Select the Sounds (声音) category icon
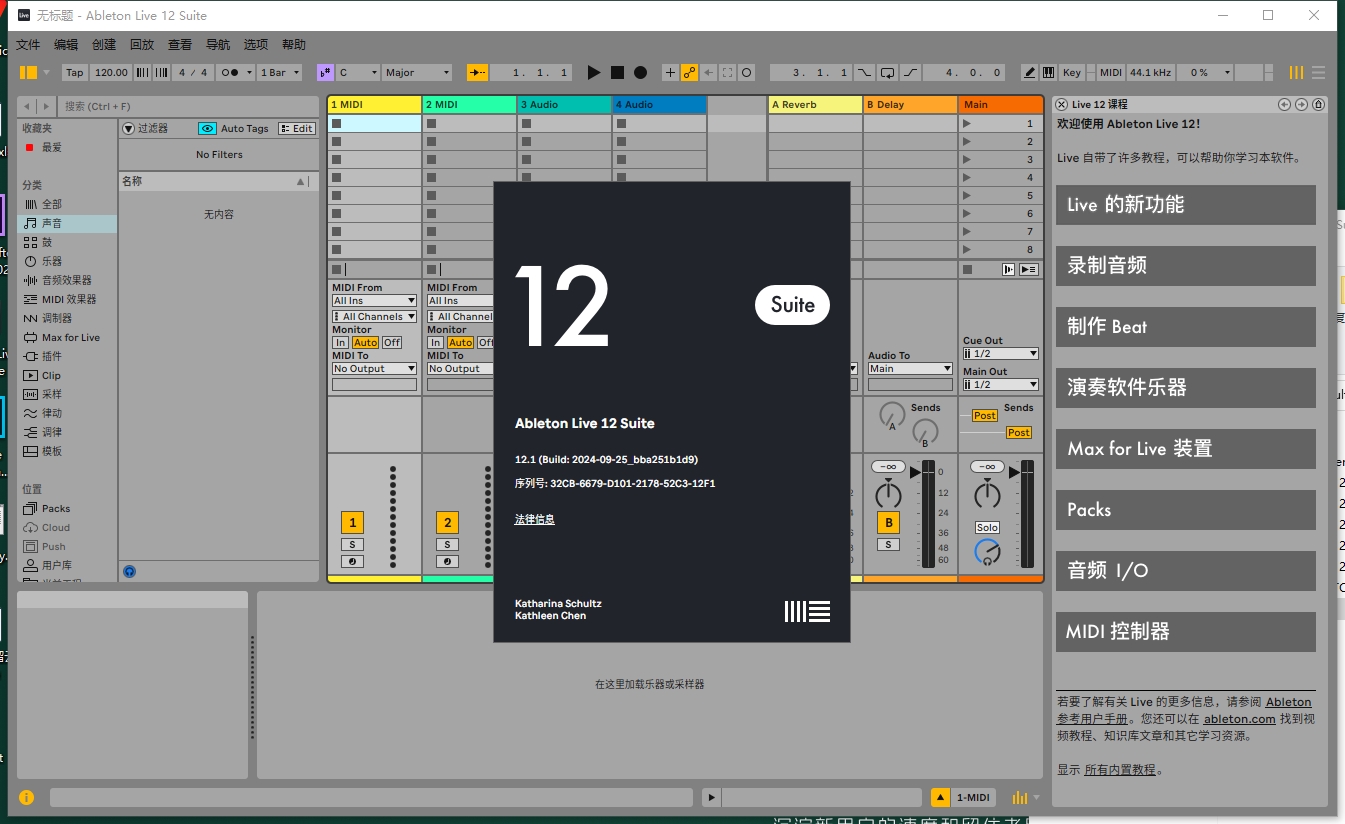The height and width of the screenshot is (824, 1345). click(30, 223)
